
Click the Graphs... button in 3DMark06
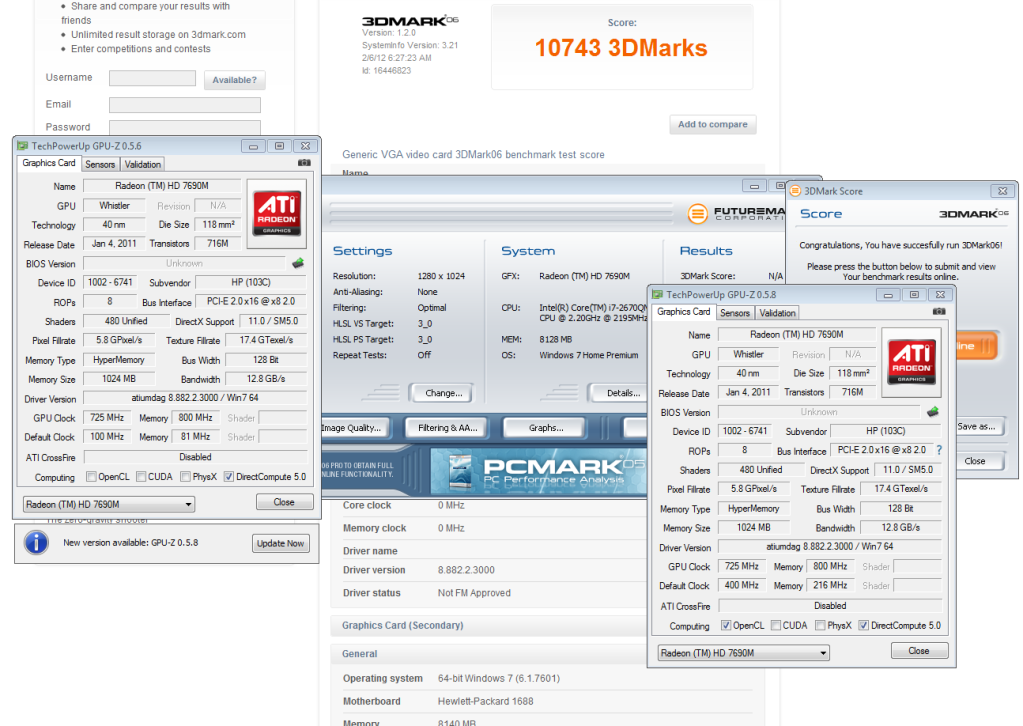point(546,428)
